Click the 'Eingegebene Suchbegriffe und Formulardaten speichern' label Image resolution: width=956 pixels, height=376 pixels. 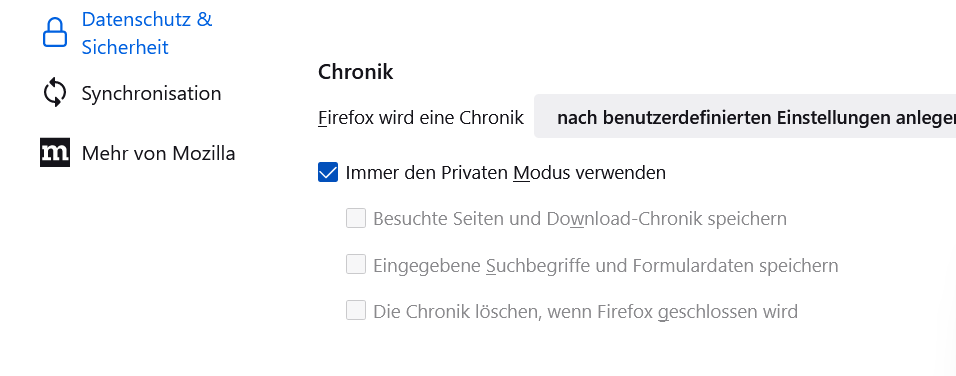(605, 266)
